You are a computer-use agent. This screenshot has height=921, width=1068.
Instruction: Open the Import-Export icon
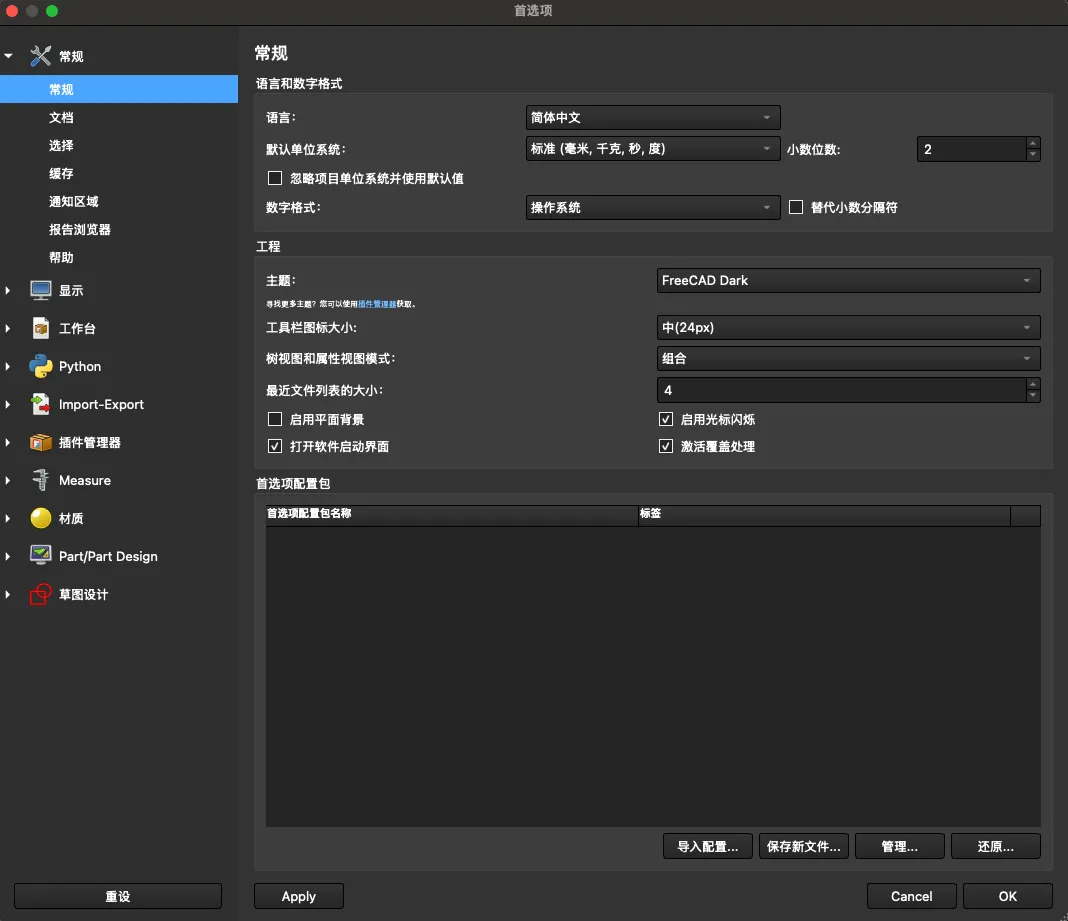(x=41, y=404)
